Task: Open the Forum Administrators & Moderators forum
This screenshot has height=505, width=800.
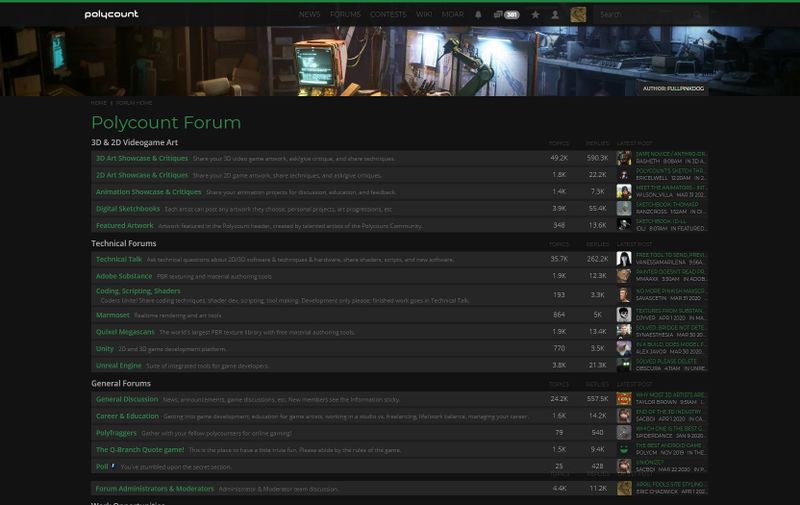Action: (x=155, y=488)
